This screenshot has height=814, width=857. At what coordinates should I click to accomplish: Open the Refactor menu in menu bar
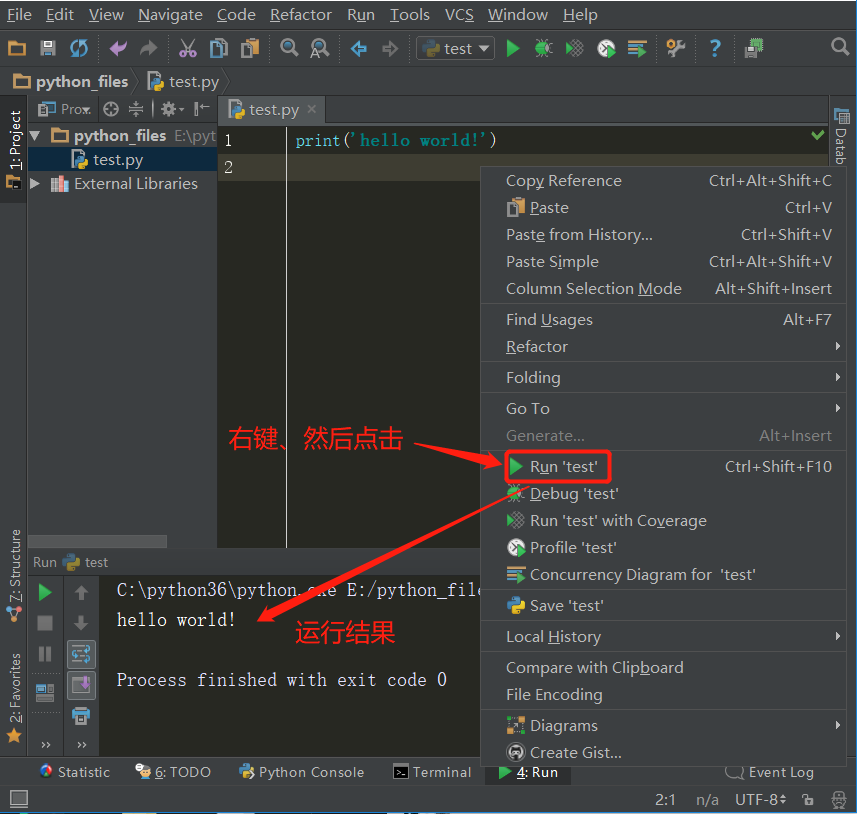pyautogui.click(x=300, y=15)
